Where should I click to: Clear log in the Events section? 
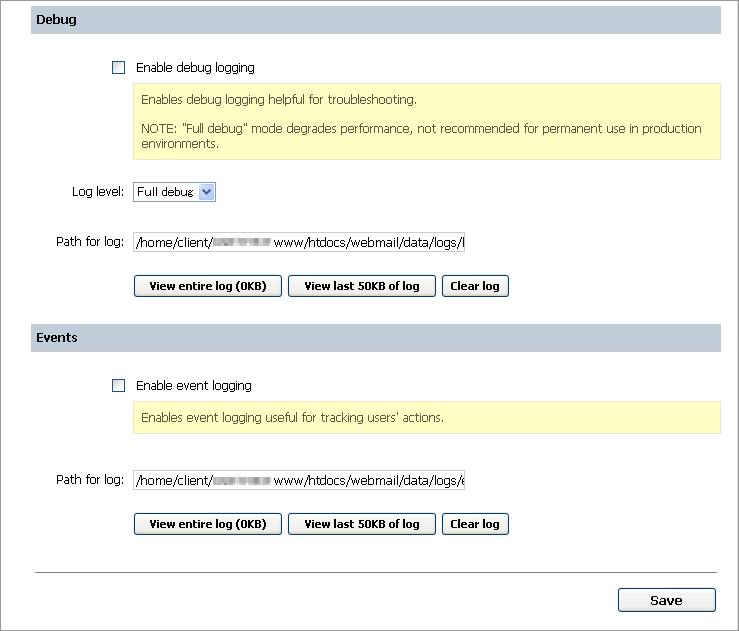click(475, 524)
